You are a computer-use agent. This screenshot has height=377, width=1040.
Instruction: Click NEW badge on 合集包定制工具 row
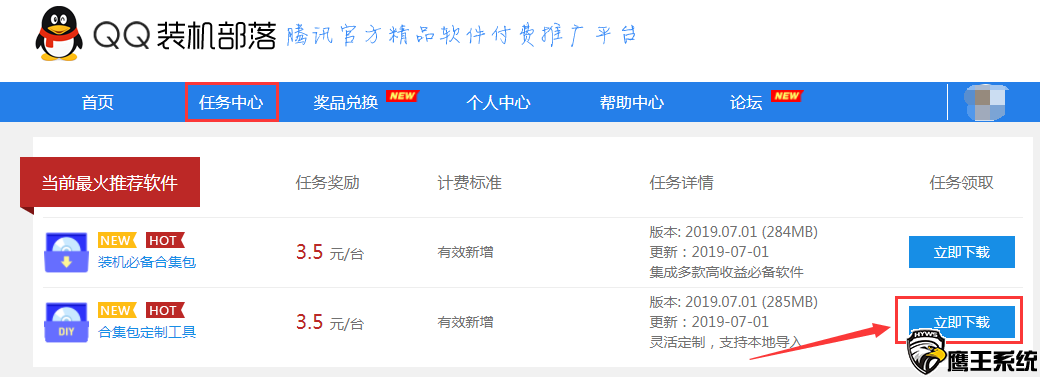117,311
